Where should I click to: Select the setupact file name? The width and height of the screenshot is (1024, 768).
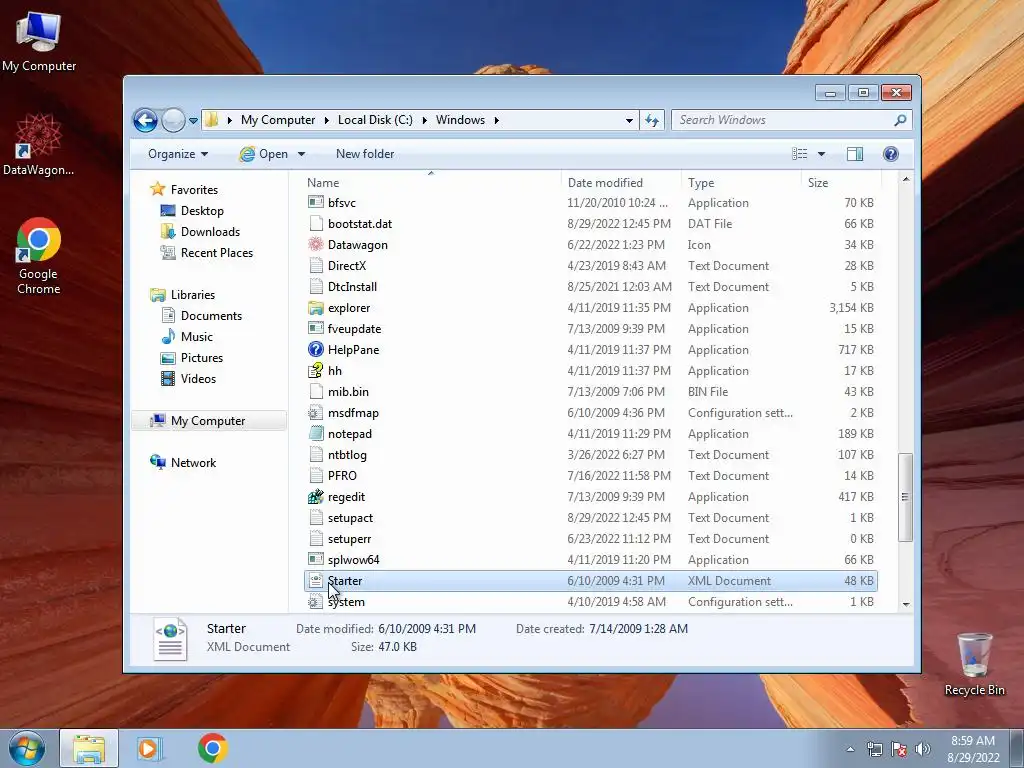[x=351, y=518]
